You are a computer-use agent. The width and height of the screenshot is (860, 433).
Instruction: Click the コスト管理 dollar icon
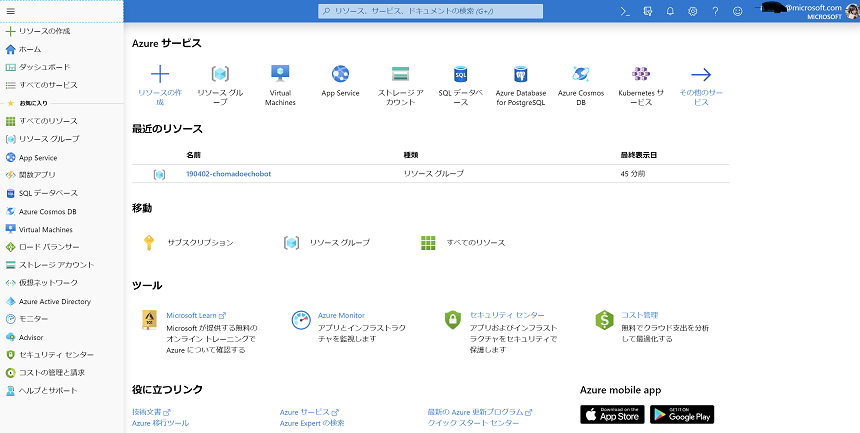coord(604,320)
